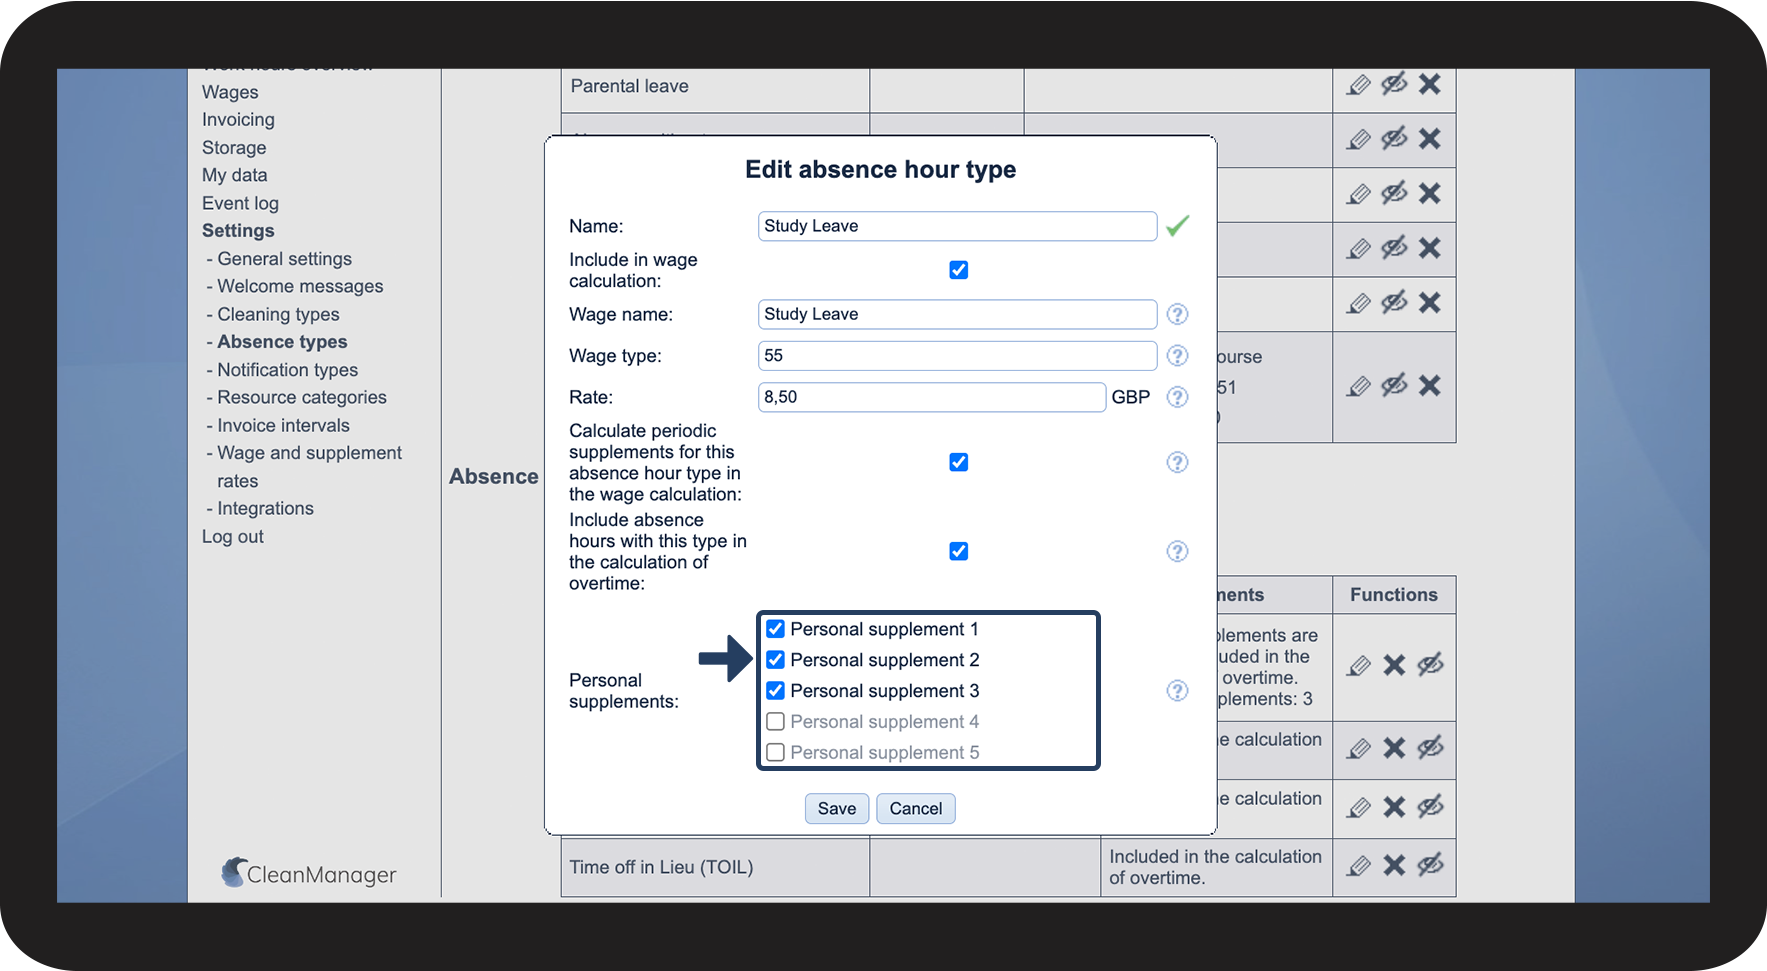Open the Invoicing menu item
This screenshot has width=1767, height=971.
pos(238,120)
